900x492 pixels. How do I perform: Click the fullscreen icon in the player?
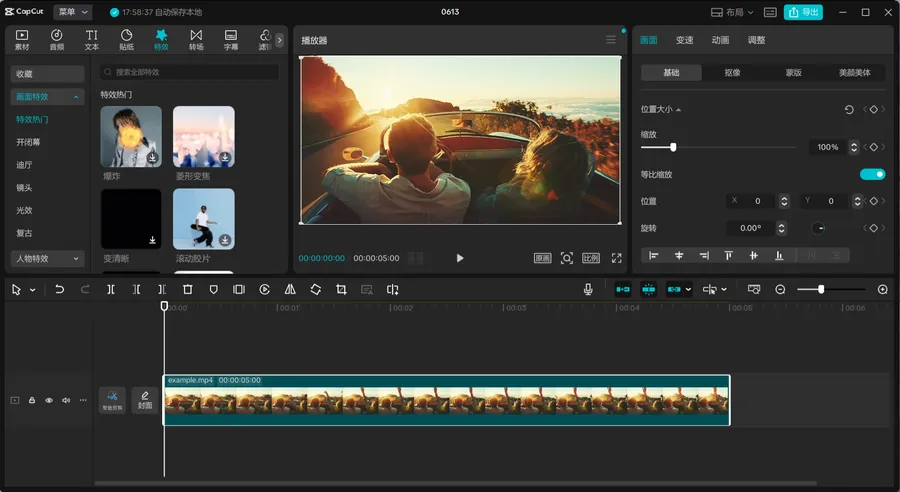coord(617,258)
